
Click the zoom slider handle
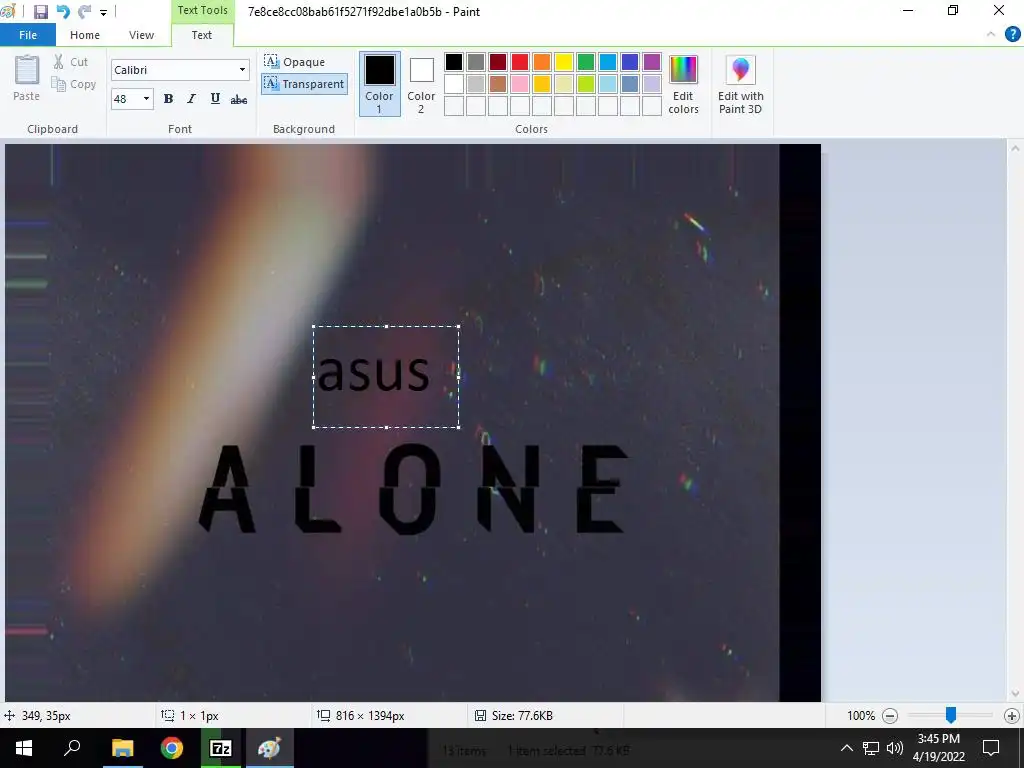(x=951, y=716)
